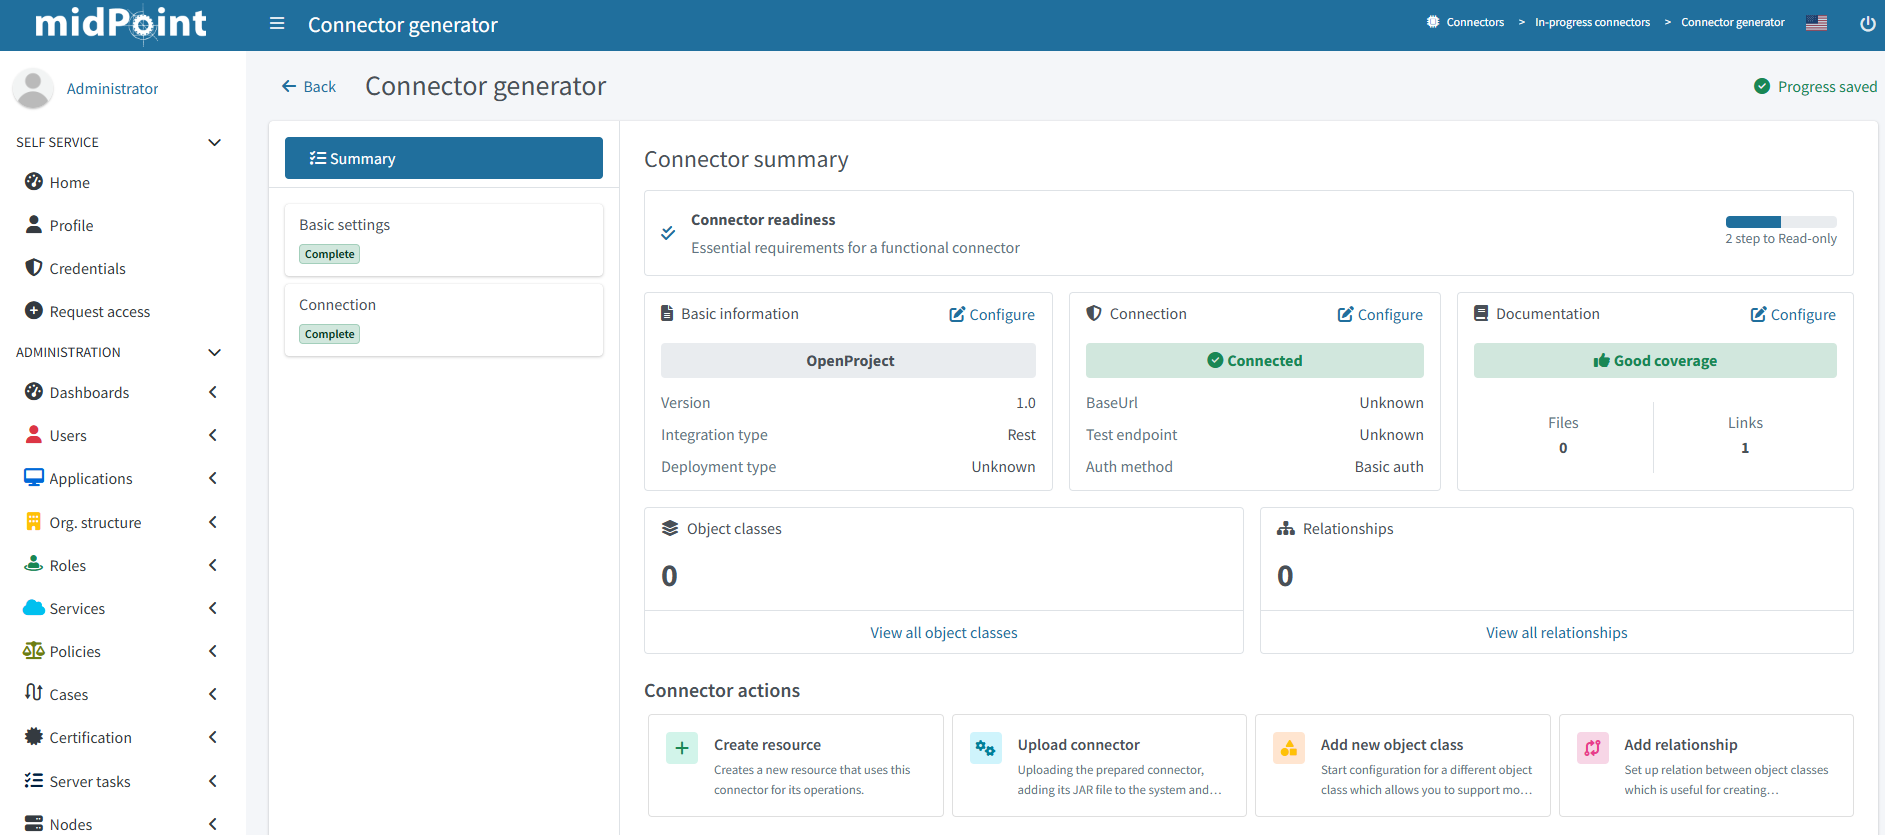The width and height of the screenshot is (1885, 835).
Task: Click the Upload connector gears icon
Action: (986, 747)
